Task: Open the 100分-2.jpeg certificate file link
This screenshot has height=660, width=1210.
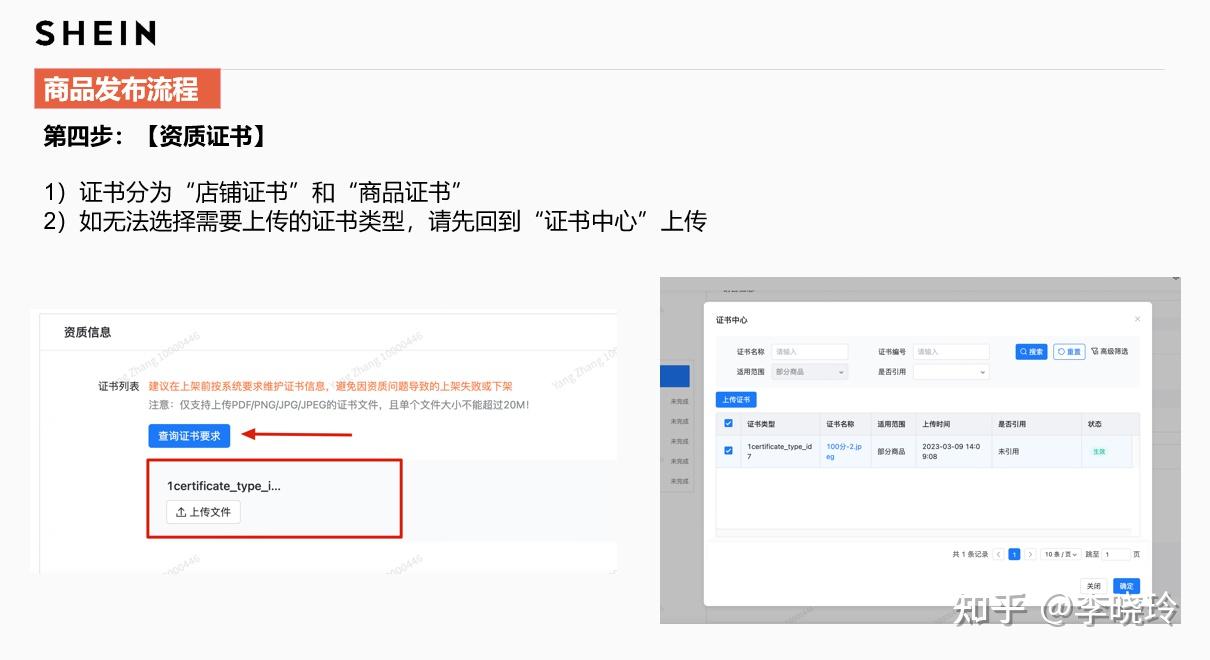Action: [843, 451]
